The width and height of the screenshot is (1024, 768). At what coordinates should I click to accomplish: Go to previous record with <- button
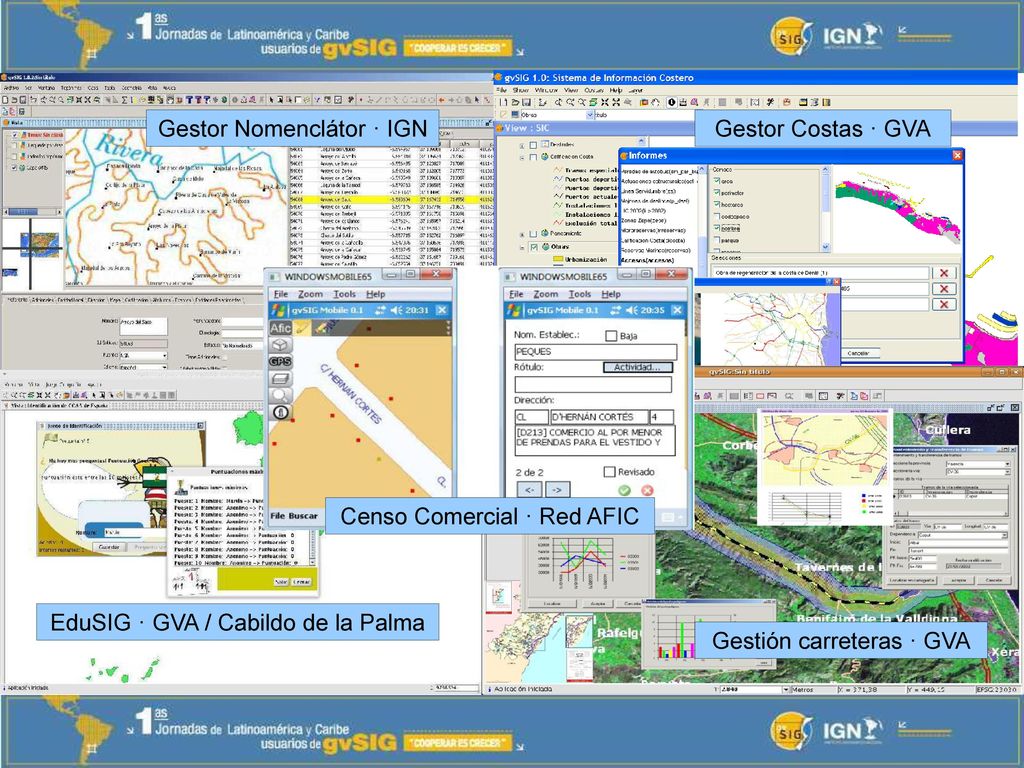[530, 489]
